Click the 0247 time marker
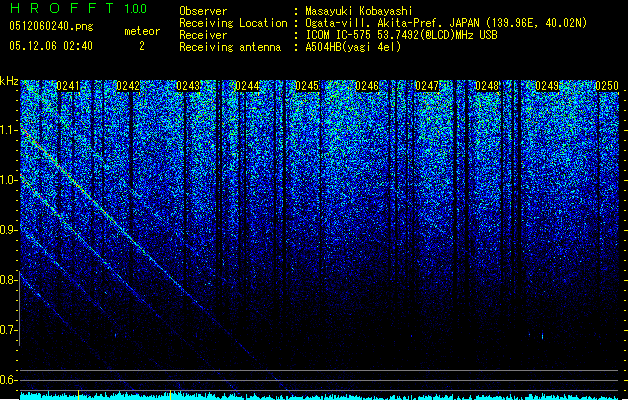The width and height of the screenshot is (629, 400). pos(427,86)
